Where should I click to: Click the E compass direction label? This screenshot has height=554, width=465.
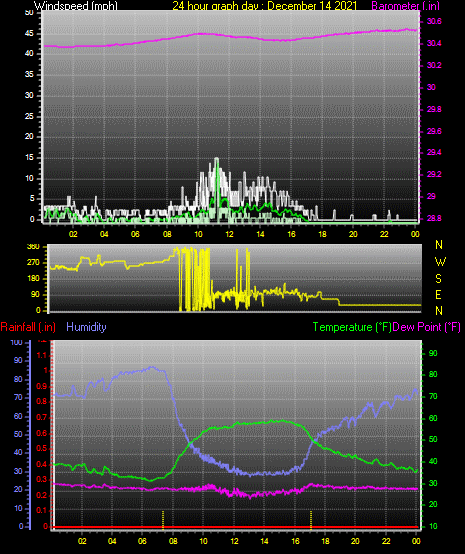coord(438,295)
